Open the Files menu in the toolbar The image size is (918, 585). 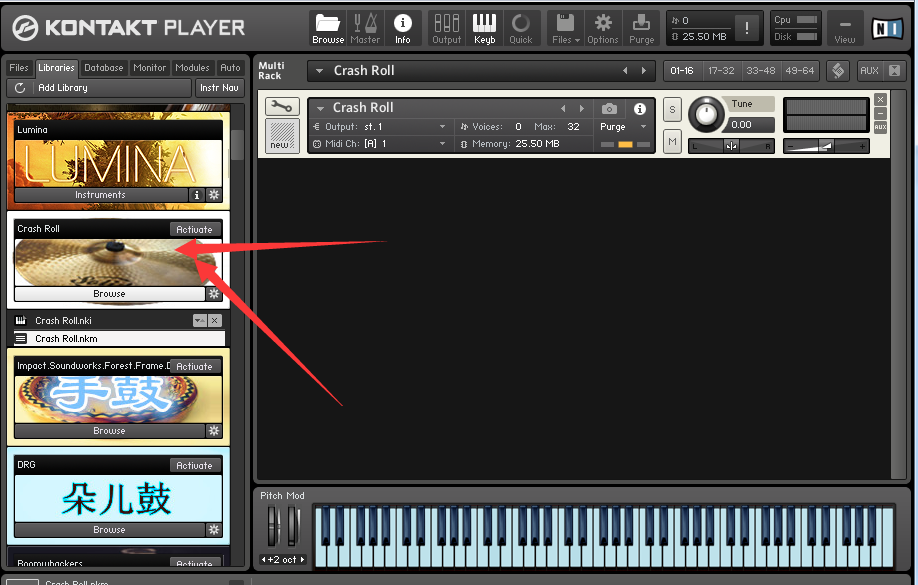click(566, 28)
